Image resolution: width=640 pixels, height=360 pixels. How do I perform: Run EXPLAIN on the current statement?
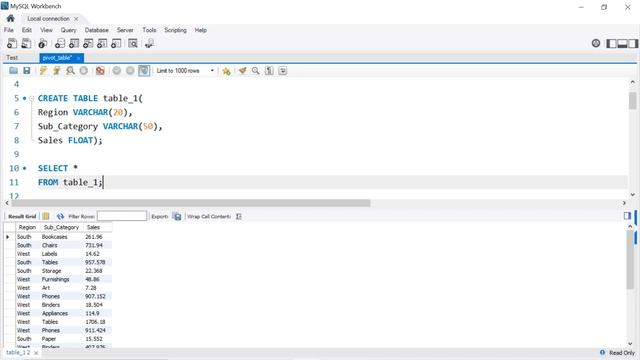[70, 71]
